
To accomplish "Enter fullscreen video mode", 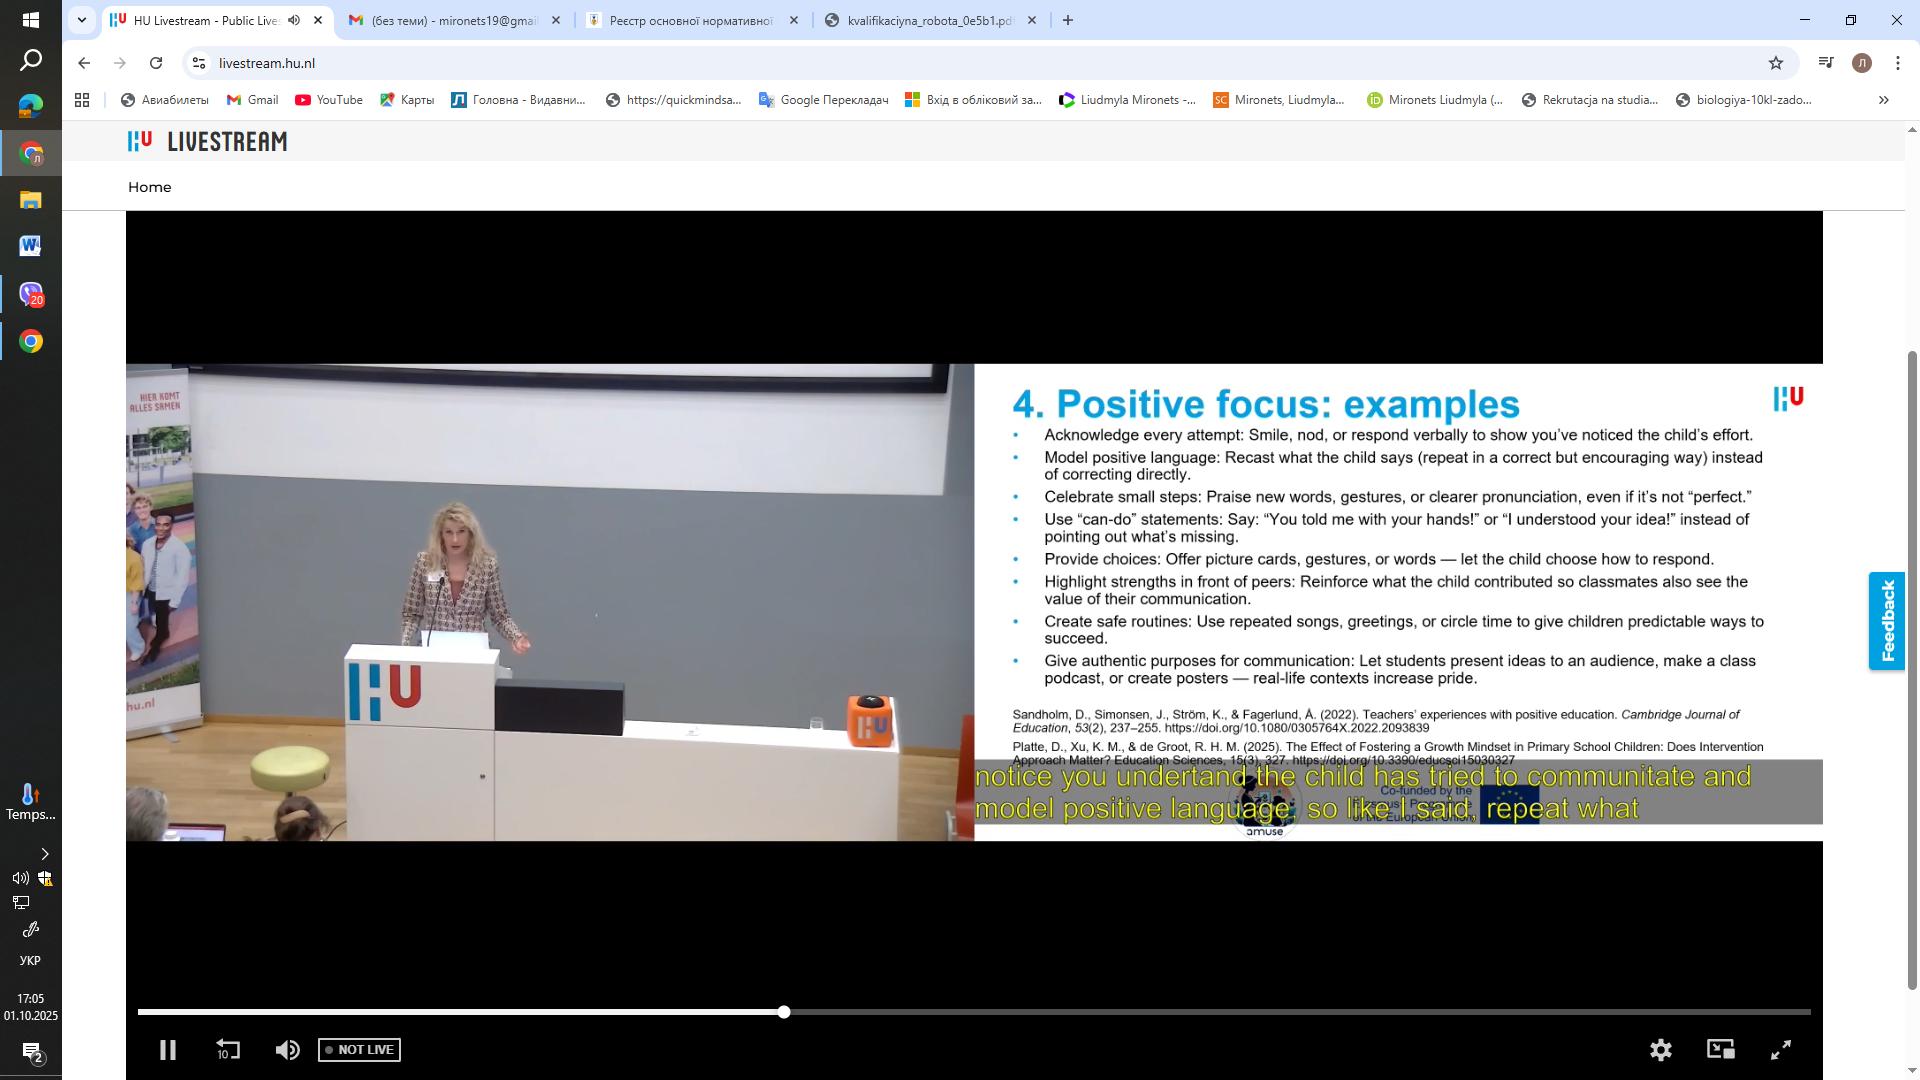I will (x=1781, y=1050).
